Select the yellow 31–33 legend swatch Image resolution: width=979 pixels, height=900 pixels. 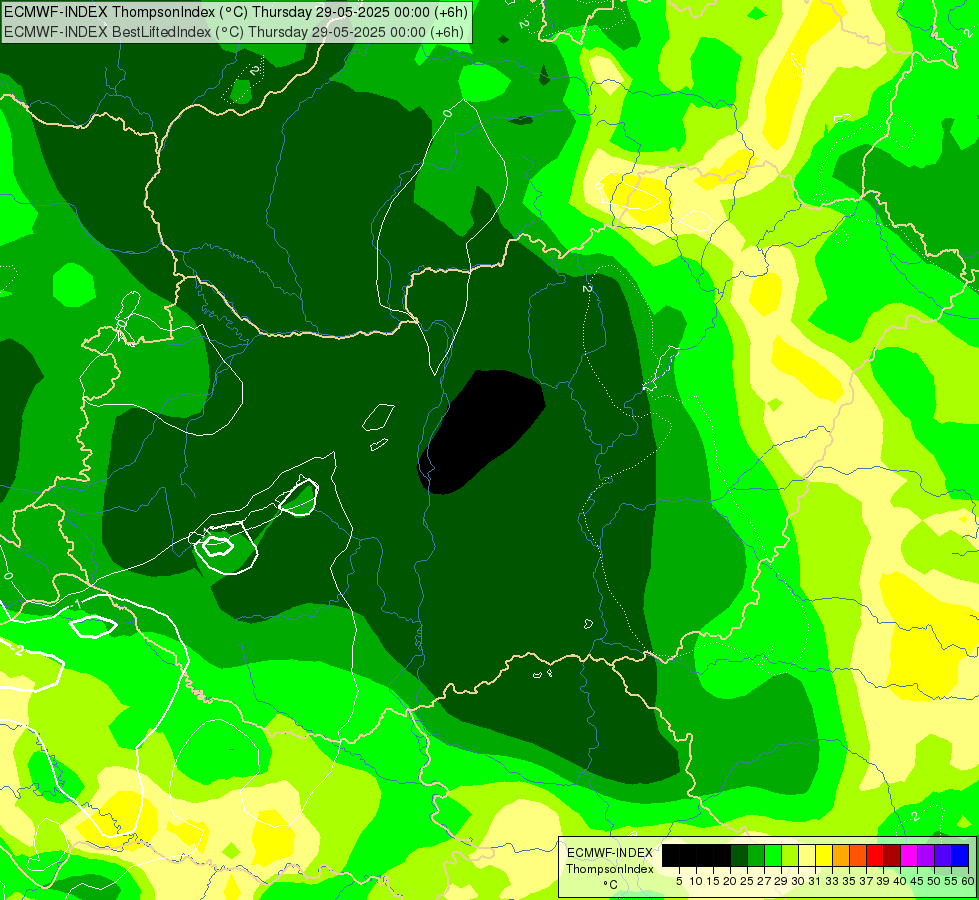click(824, 855)
